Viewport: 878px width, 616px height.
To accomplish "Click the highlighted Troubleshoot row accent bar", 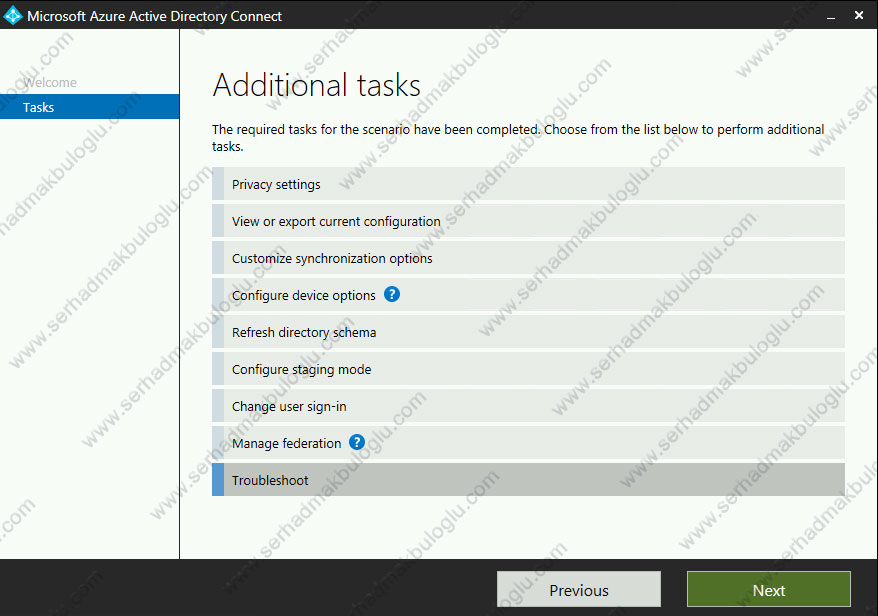I will click(215, 479).
